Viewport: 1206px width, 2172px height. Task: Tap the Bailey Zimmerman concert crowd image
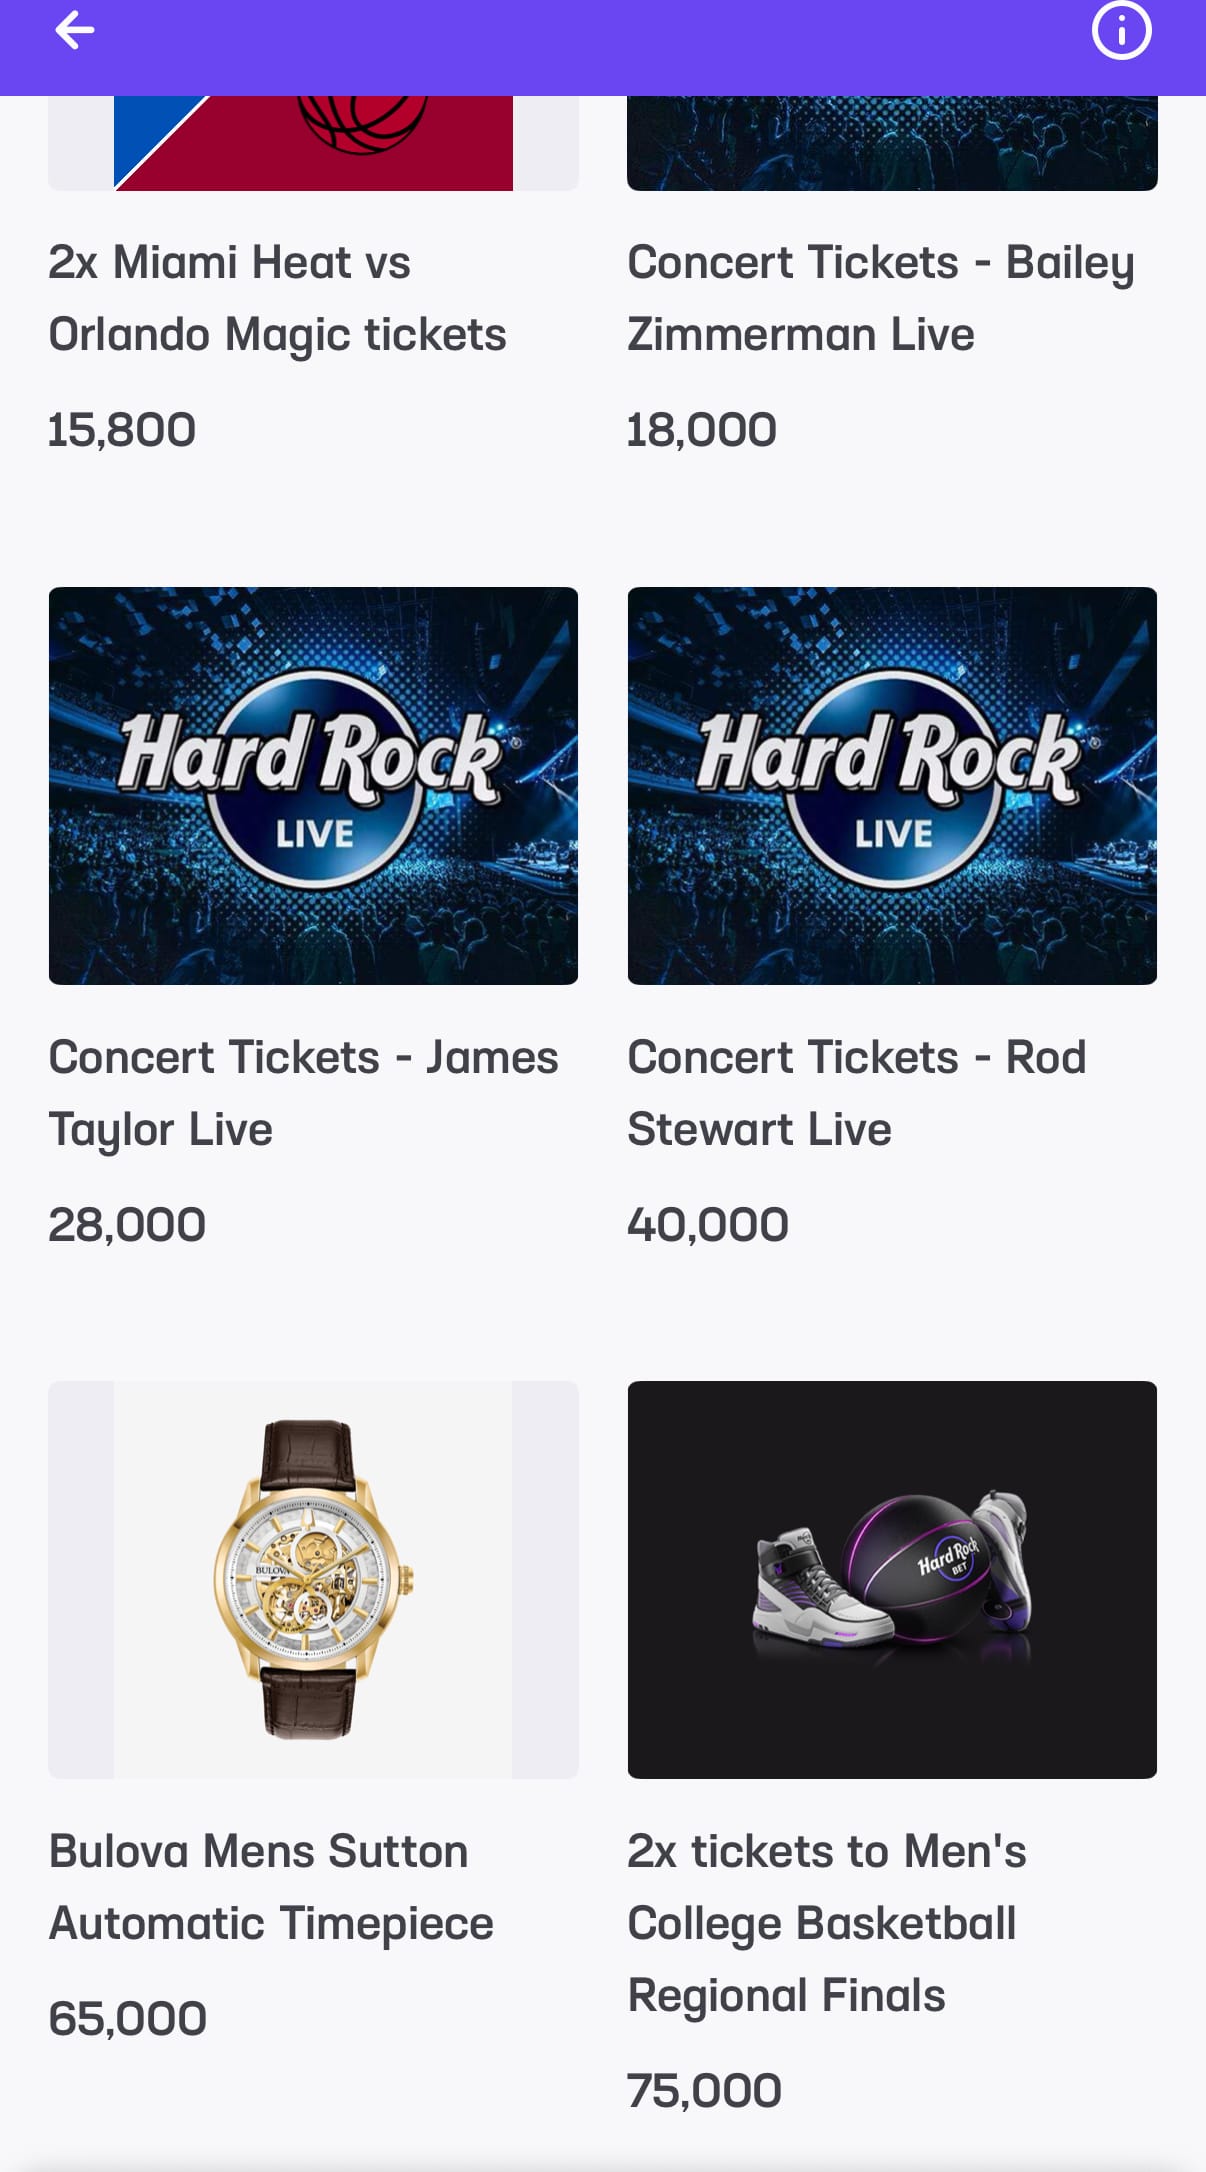(892, 143)
